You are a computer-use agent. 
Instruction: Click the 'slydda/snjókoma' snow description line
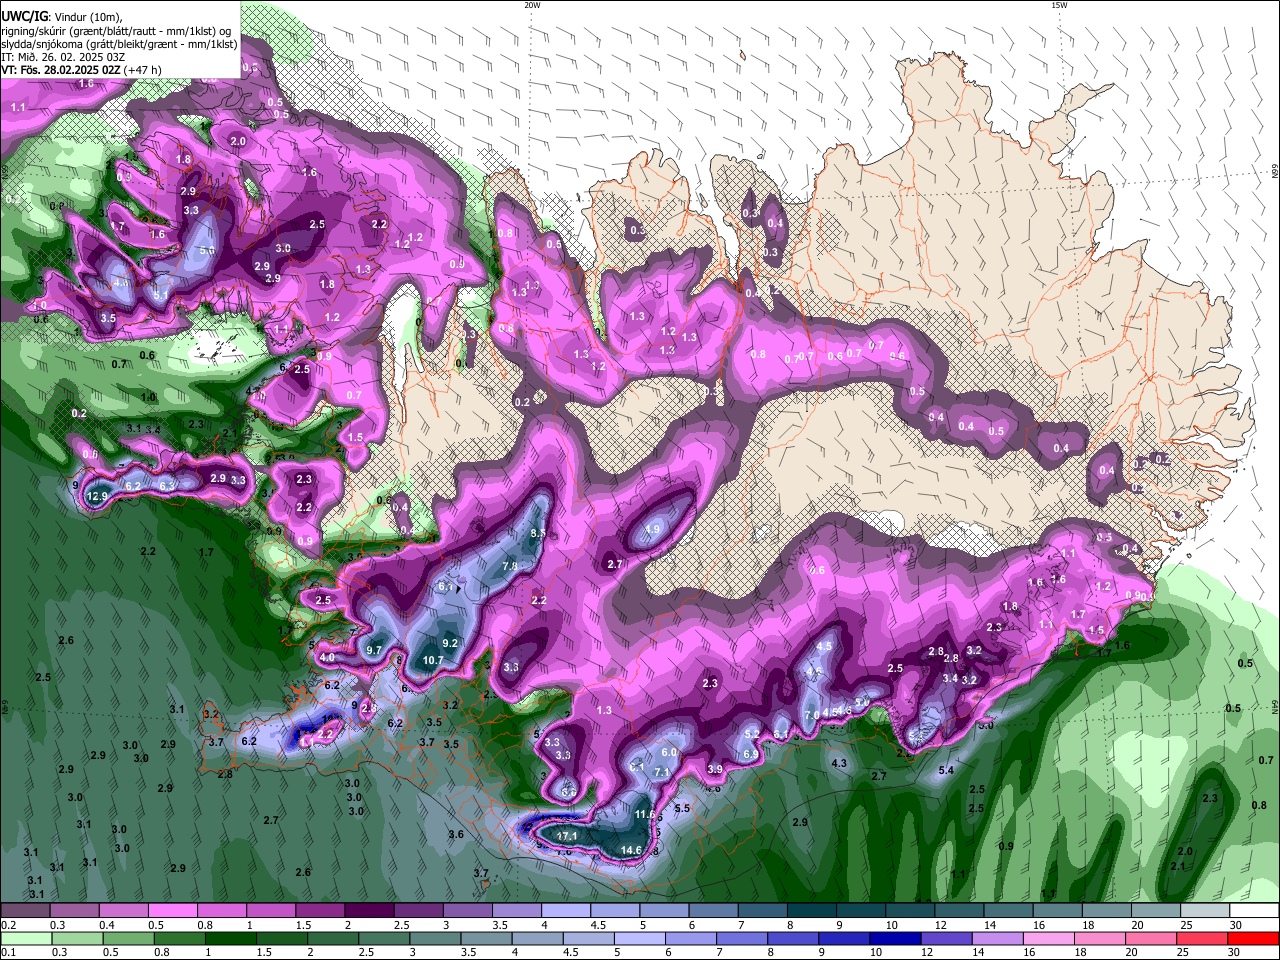(x=119, y=44)
